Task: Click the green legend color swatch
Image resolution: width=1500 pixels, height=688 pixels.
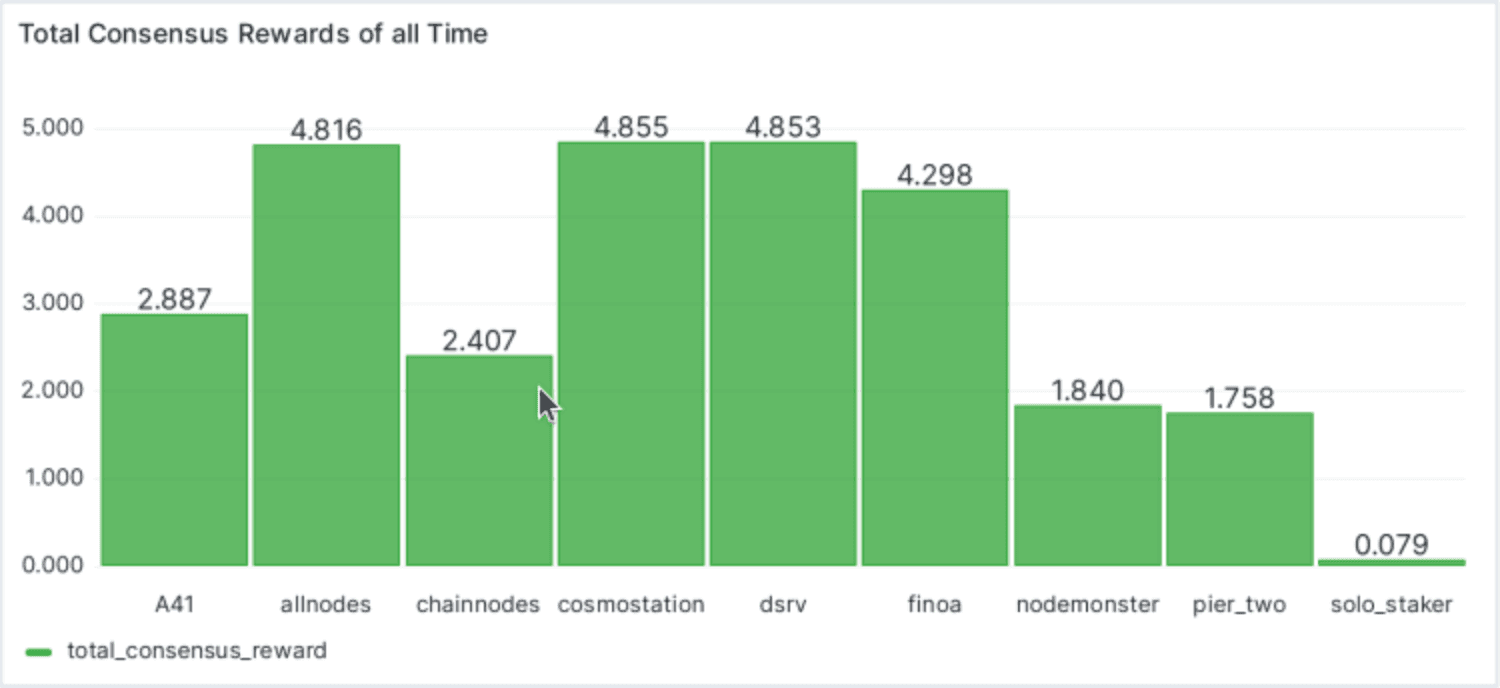Action: [x=38, y=652]
